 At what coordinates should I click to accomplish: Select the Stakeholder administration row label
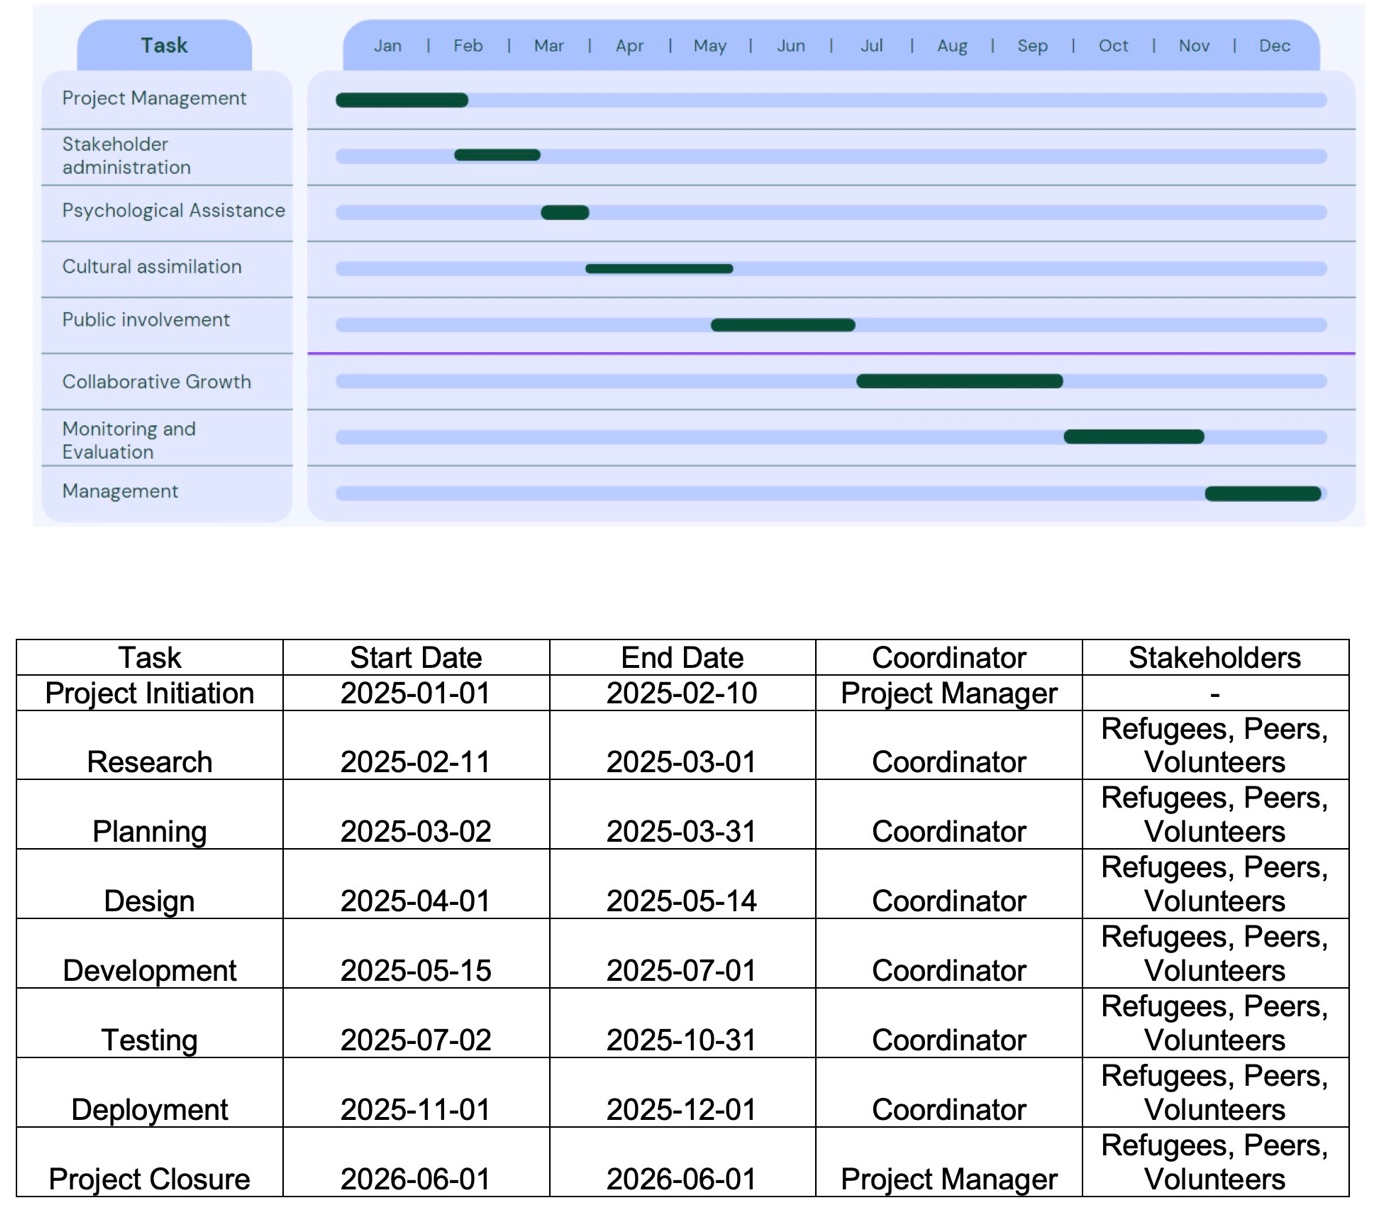click(x=126, y=156)
